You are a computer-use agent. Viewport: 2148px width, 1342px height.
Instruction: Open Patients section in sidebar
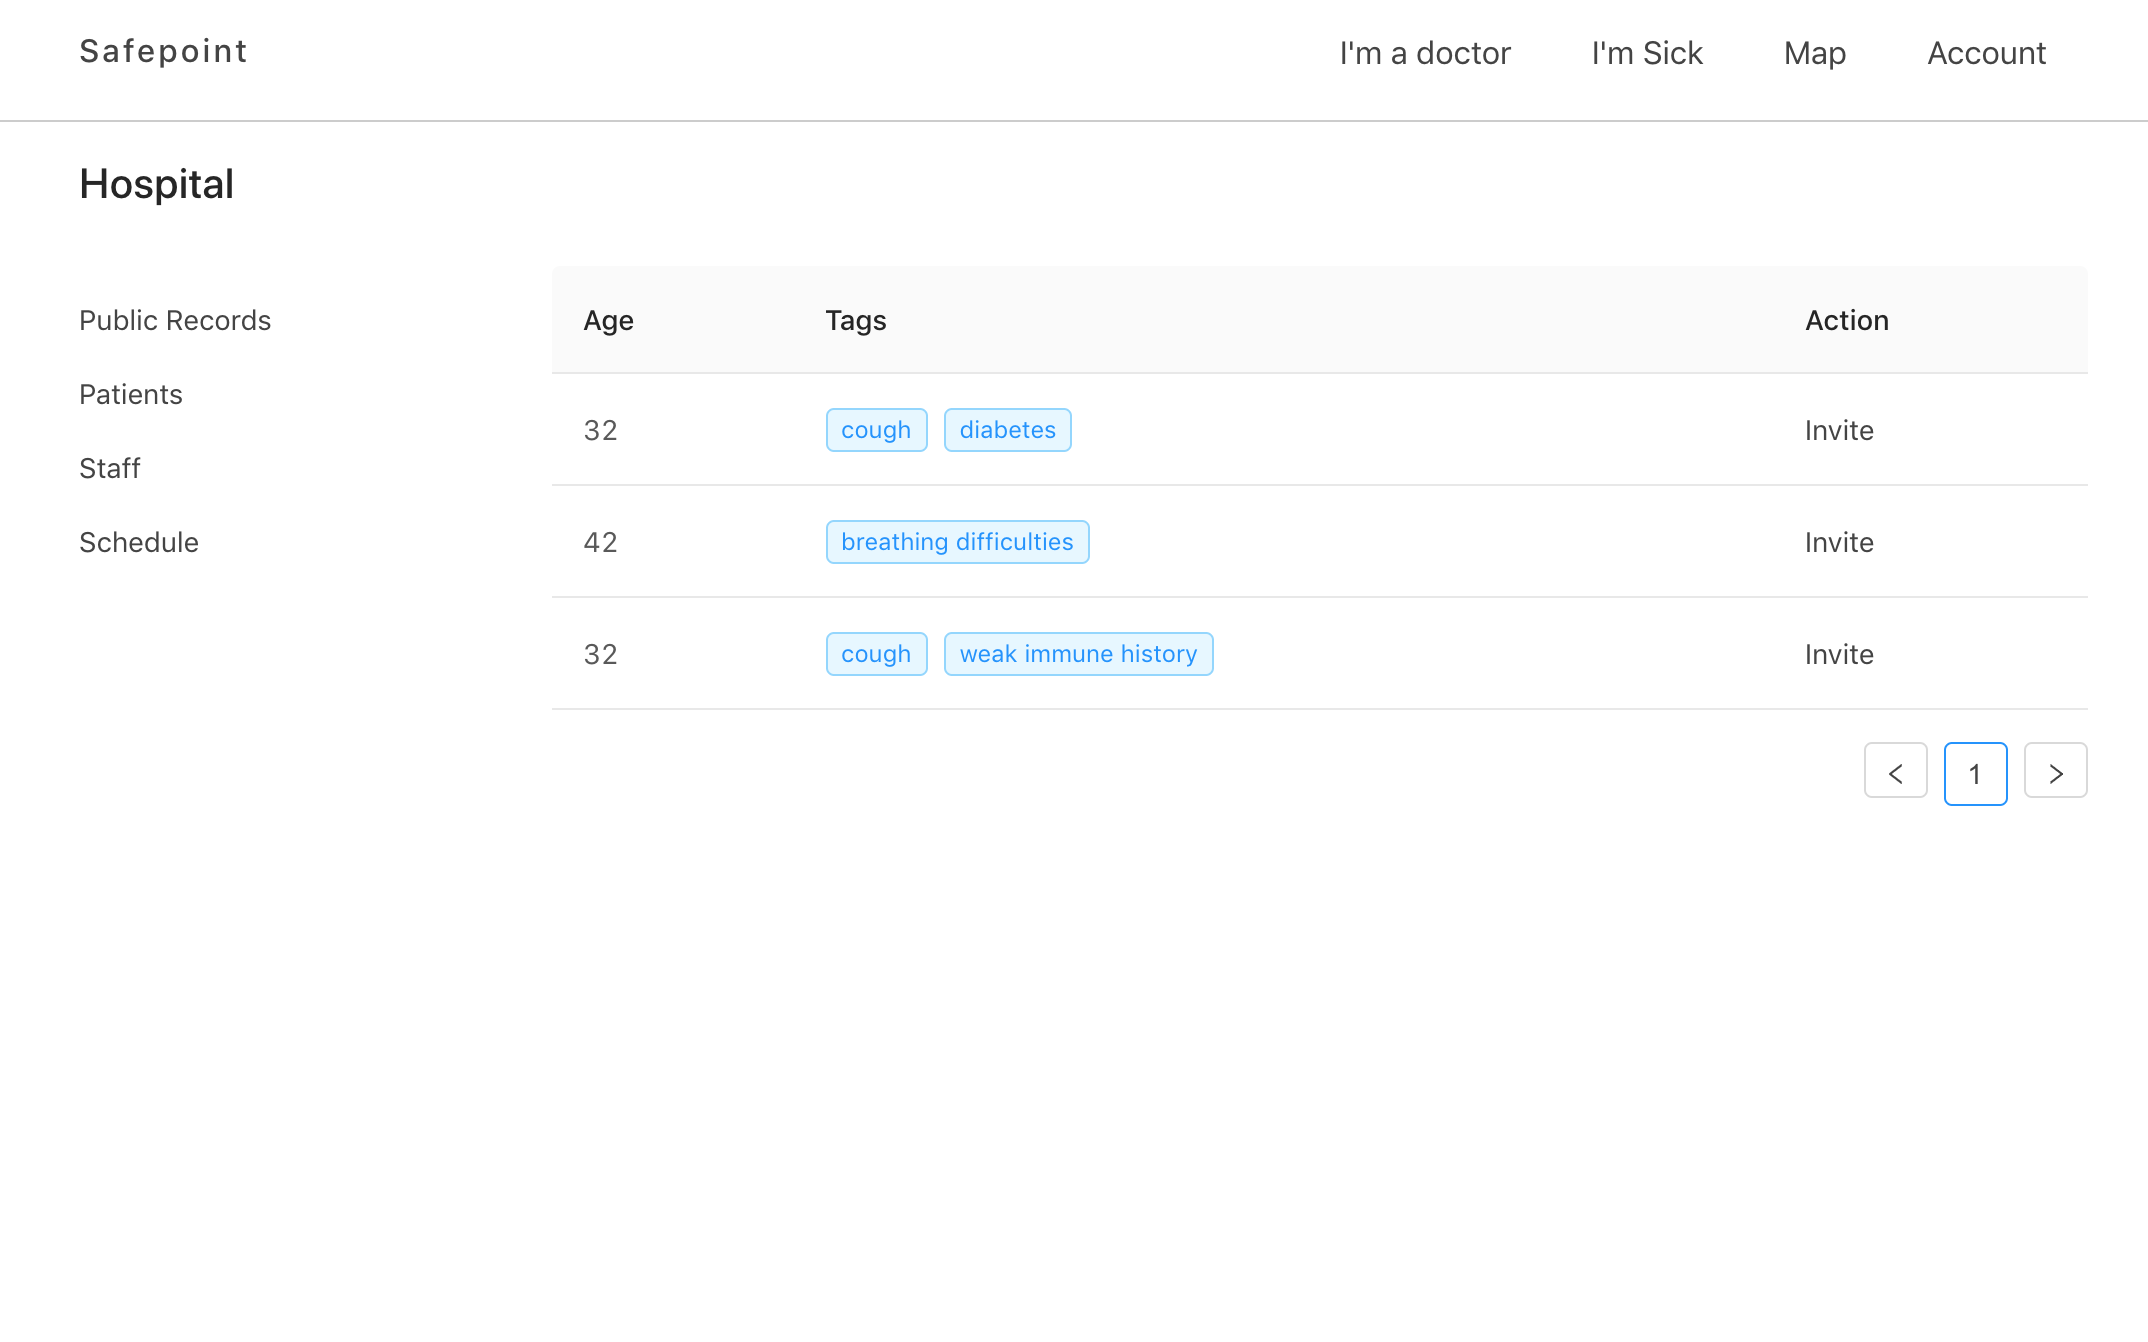click(131, 394)
